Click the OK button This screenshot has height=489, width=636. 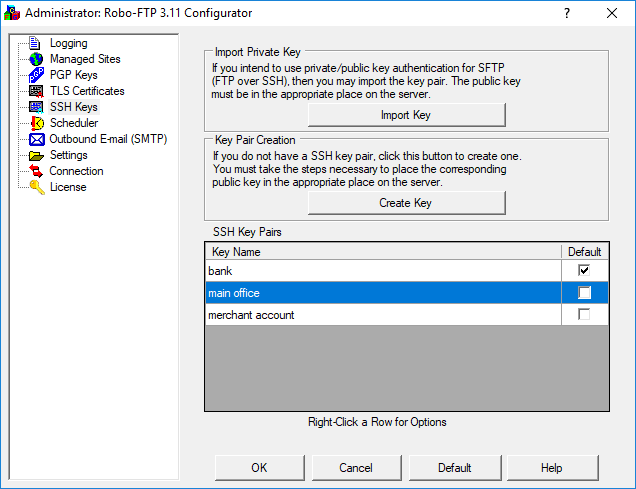coord(260,468)
